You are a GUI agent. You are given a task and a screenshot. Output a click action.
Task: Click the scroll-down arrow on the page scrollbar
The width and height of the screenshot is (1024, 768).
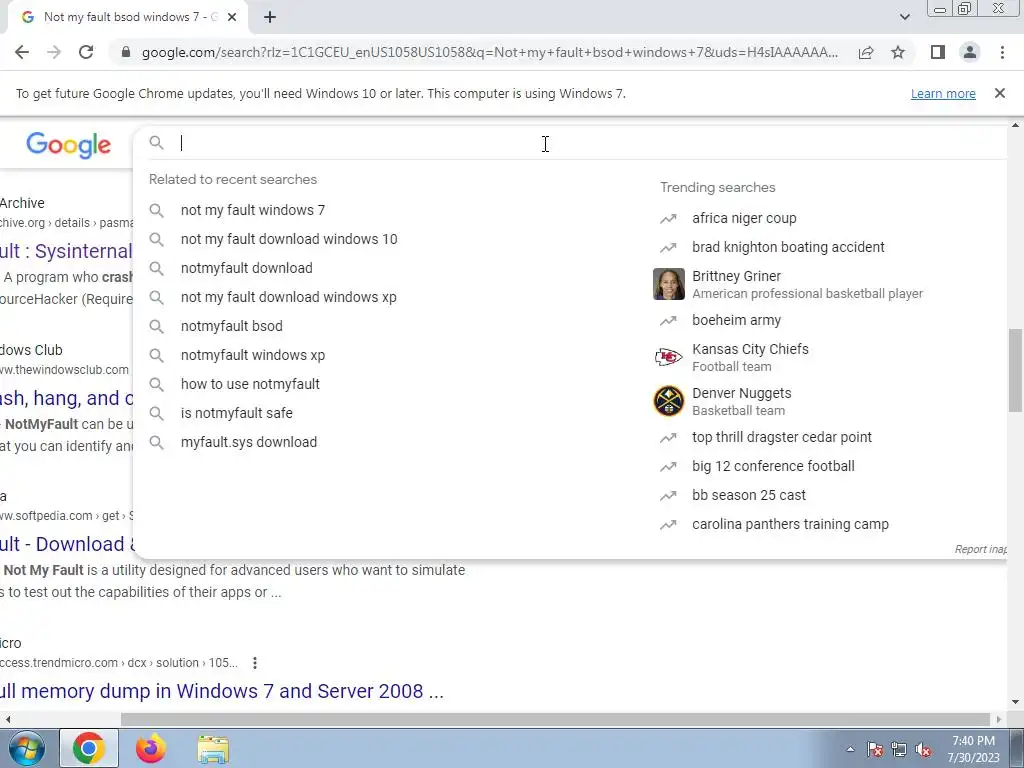(1015, 702)
